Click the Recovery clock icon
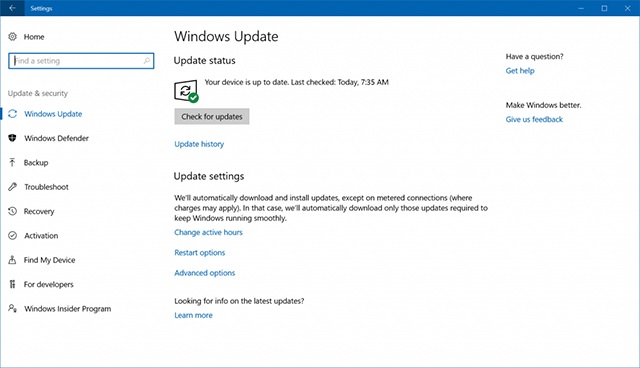 pos(13,211)
